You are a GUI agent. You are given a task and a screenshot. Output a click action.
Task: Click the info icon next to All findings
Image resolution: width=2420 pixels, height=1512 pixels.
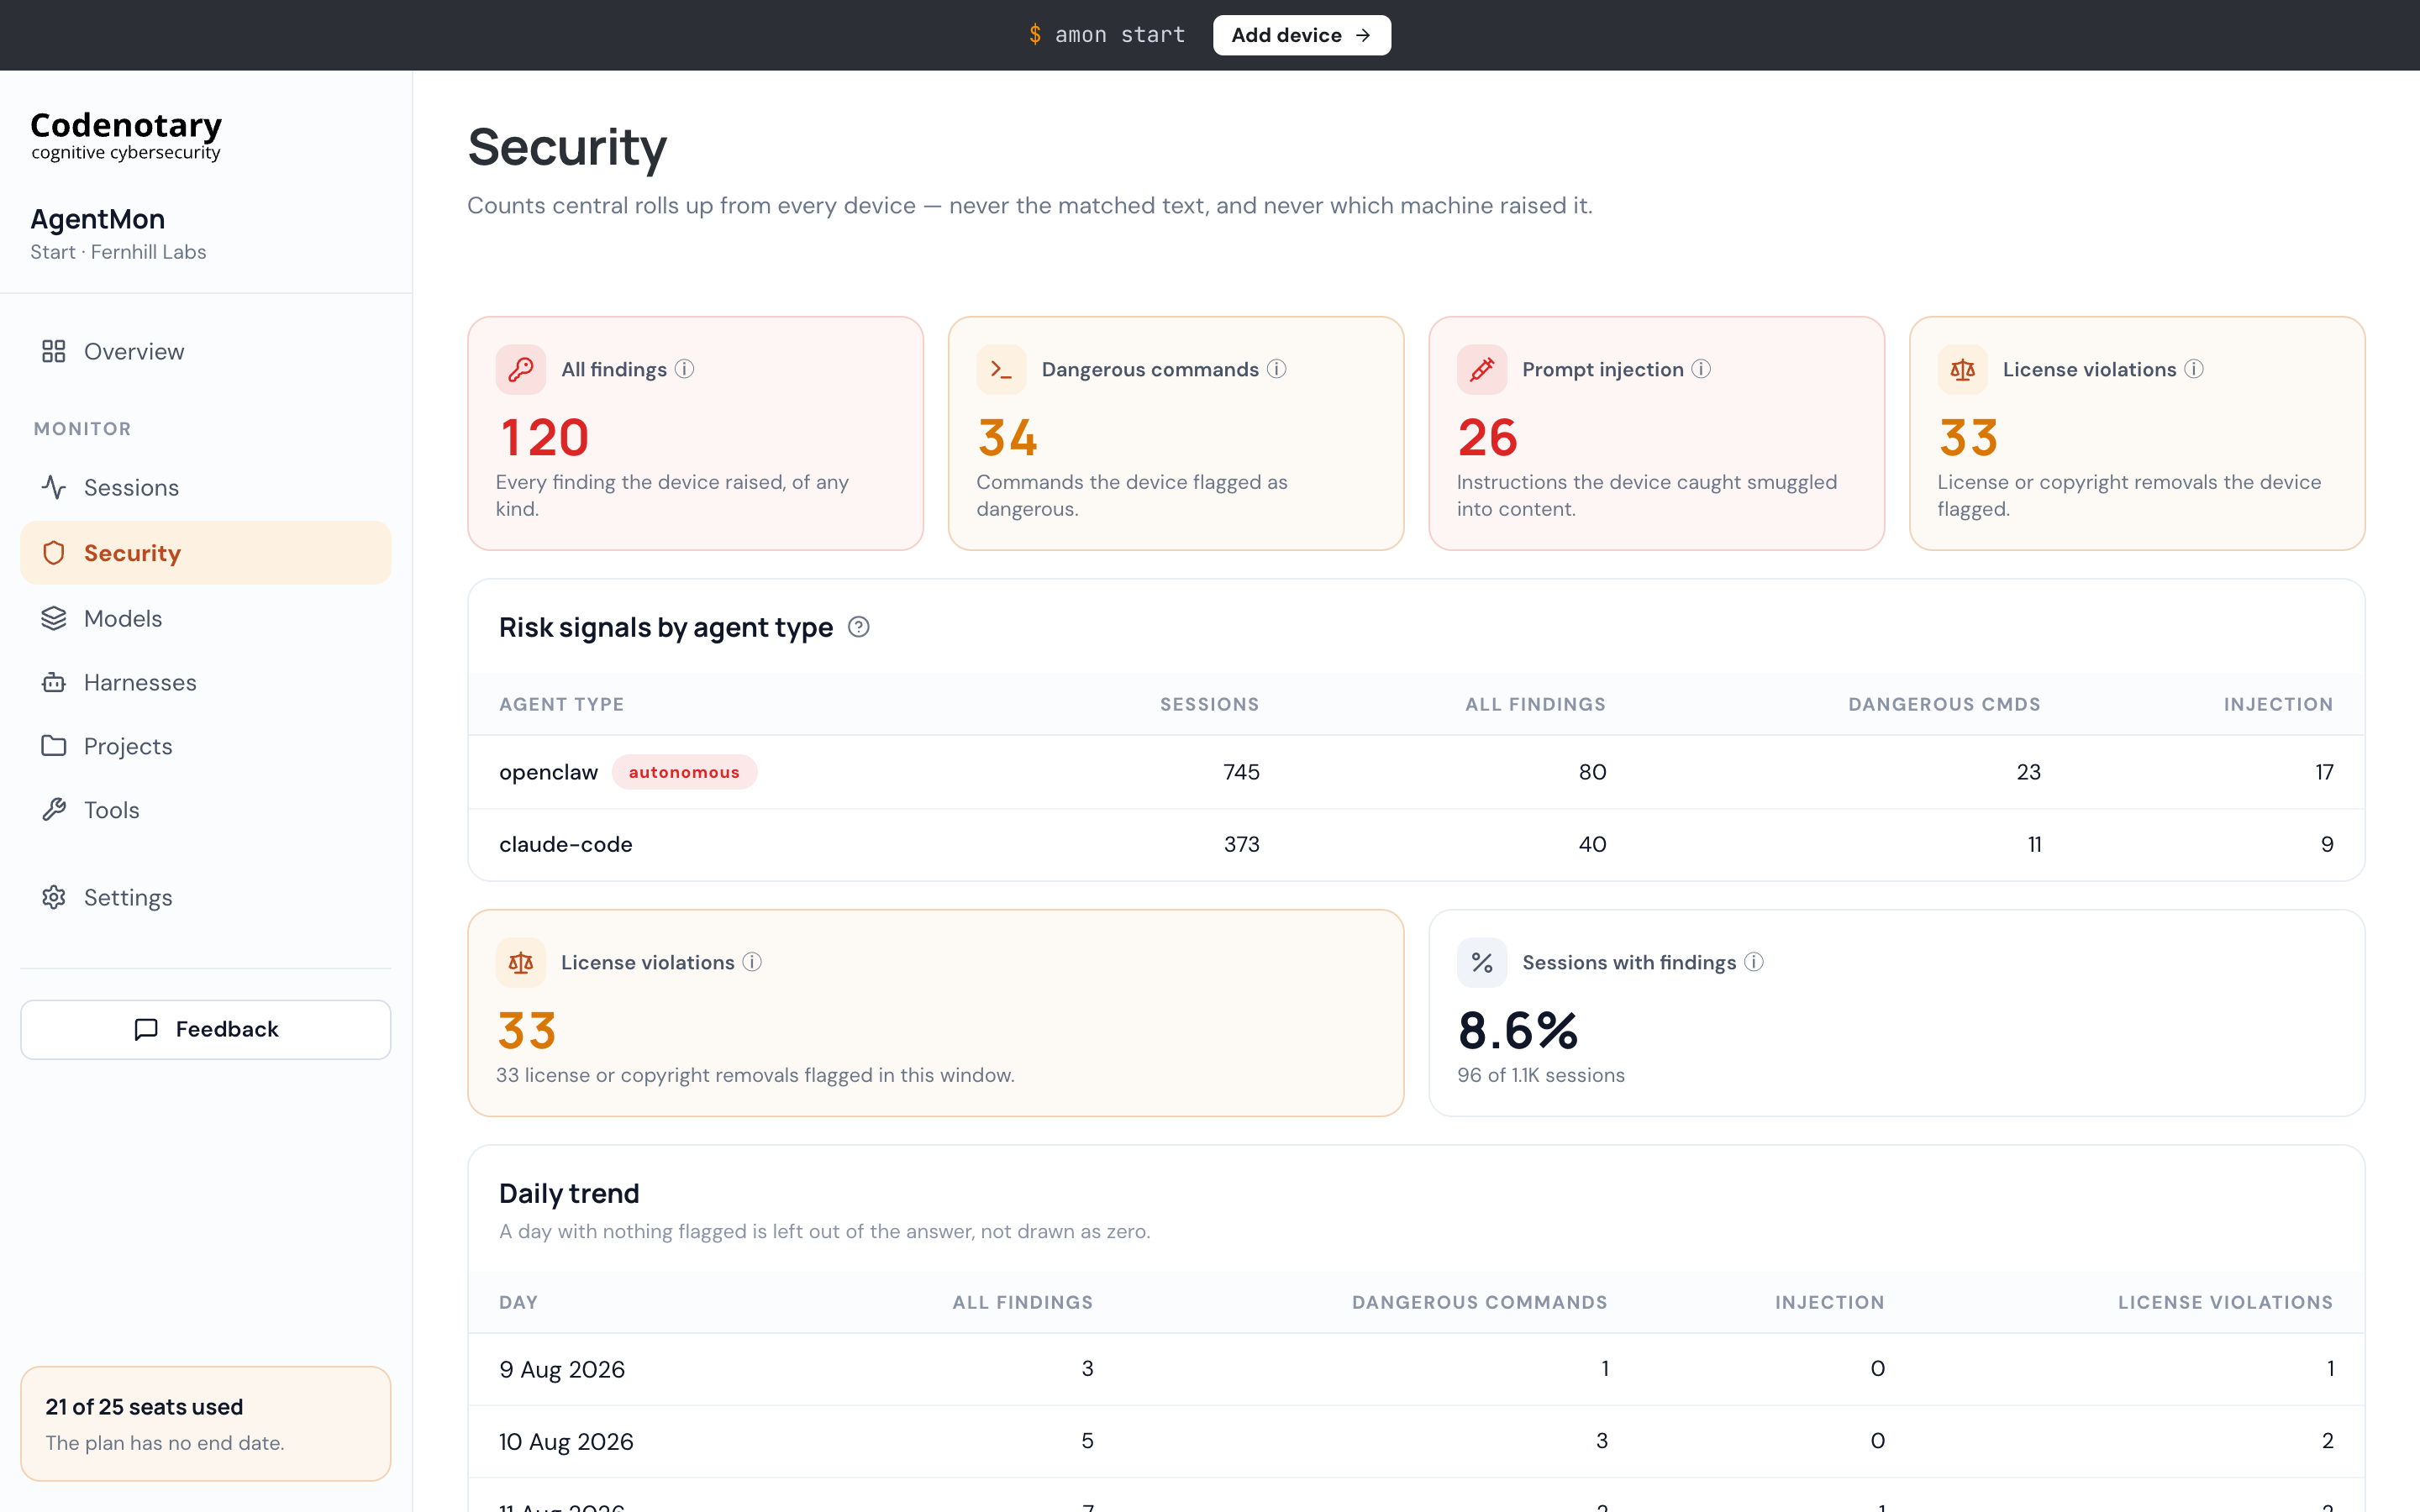click(x=684, y=369)
